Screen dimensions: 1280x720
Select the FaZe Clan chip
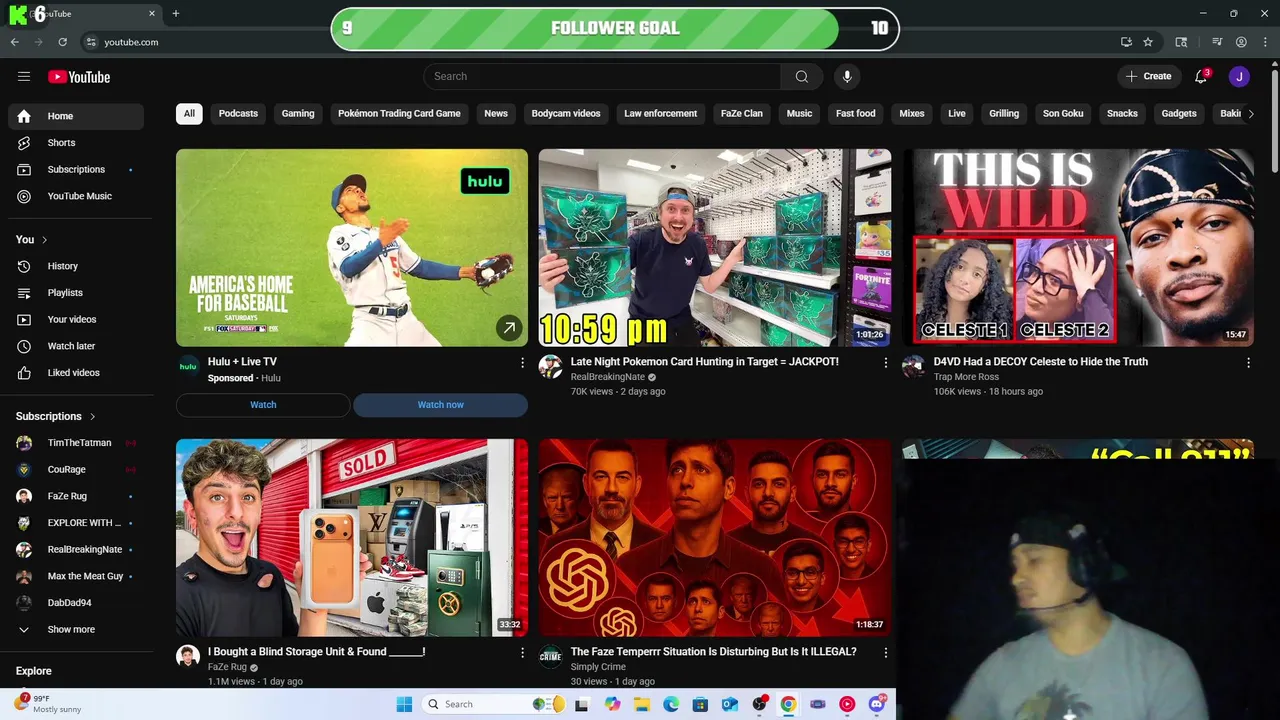pyautogui.click(x=742, y=114)
